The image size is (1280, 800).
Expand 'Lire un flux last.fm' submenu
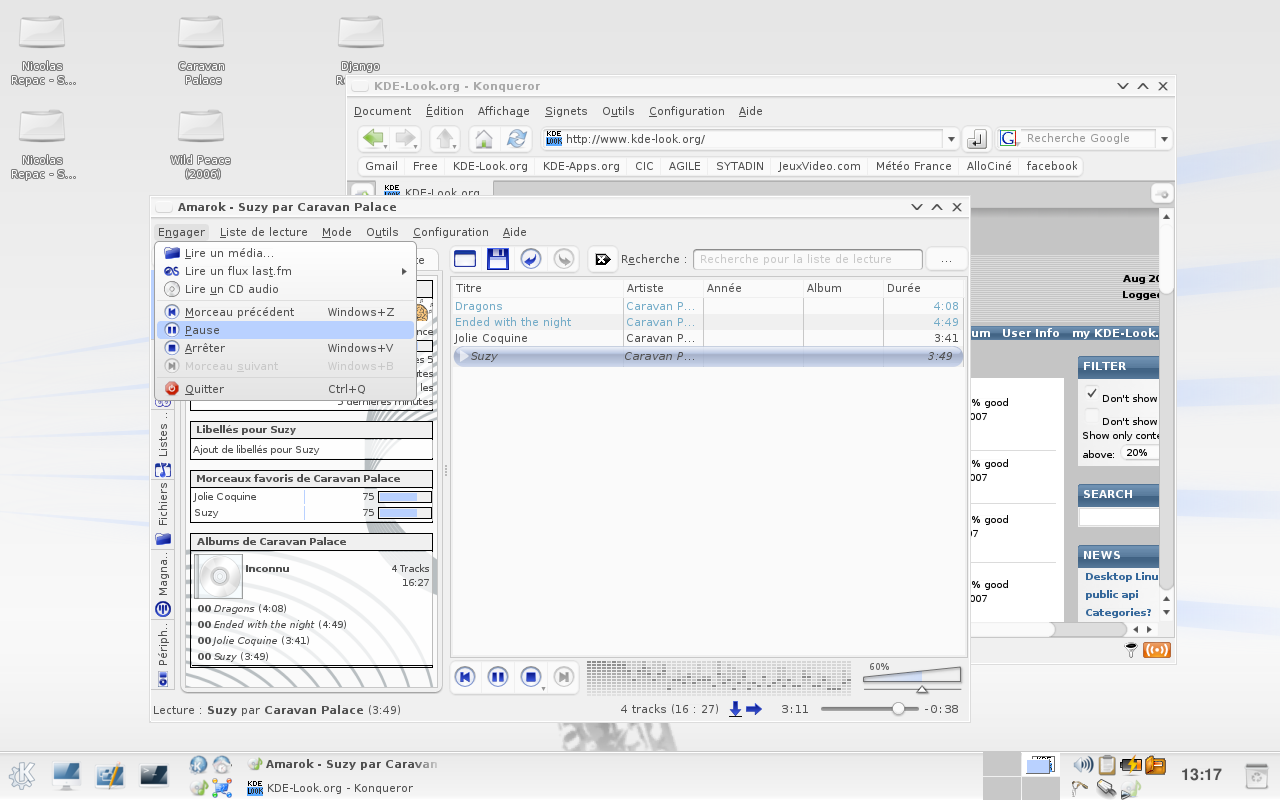pyautogui.click(x=285, y=271)
